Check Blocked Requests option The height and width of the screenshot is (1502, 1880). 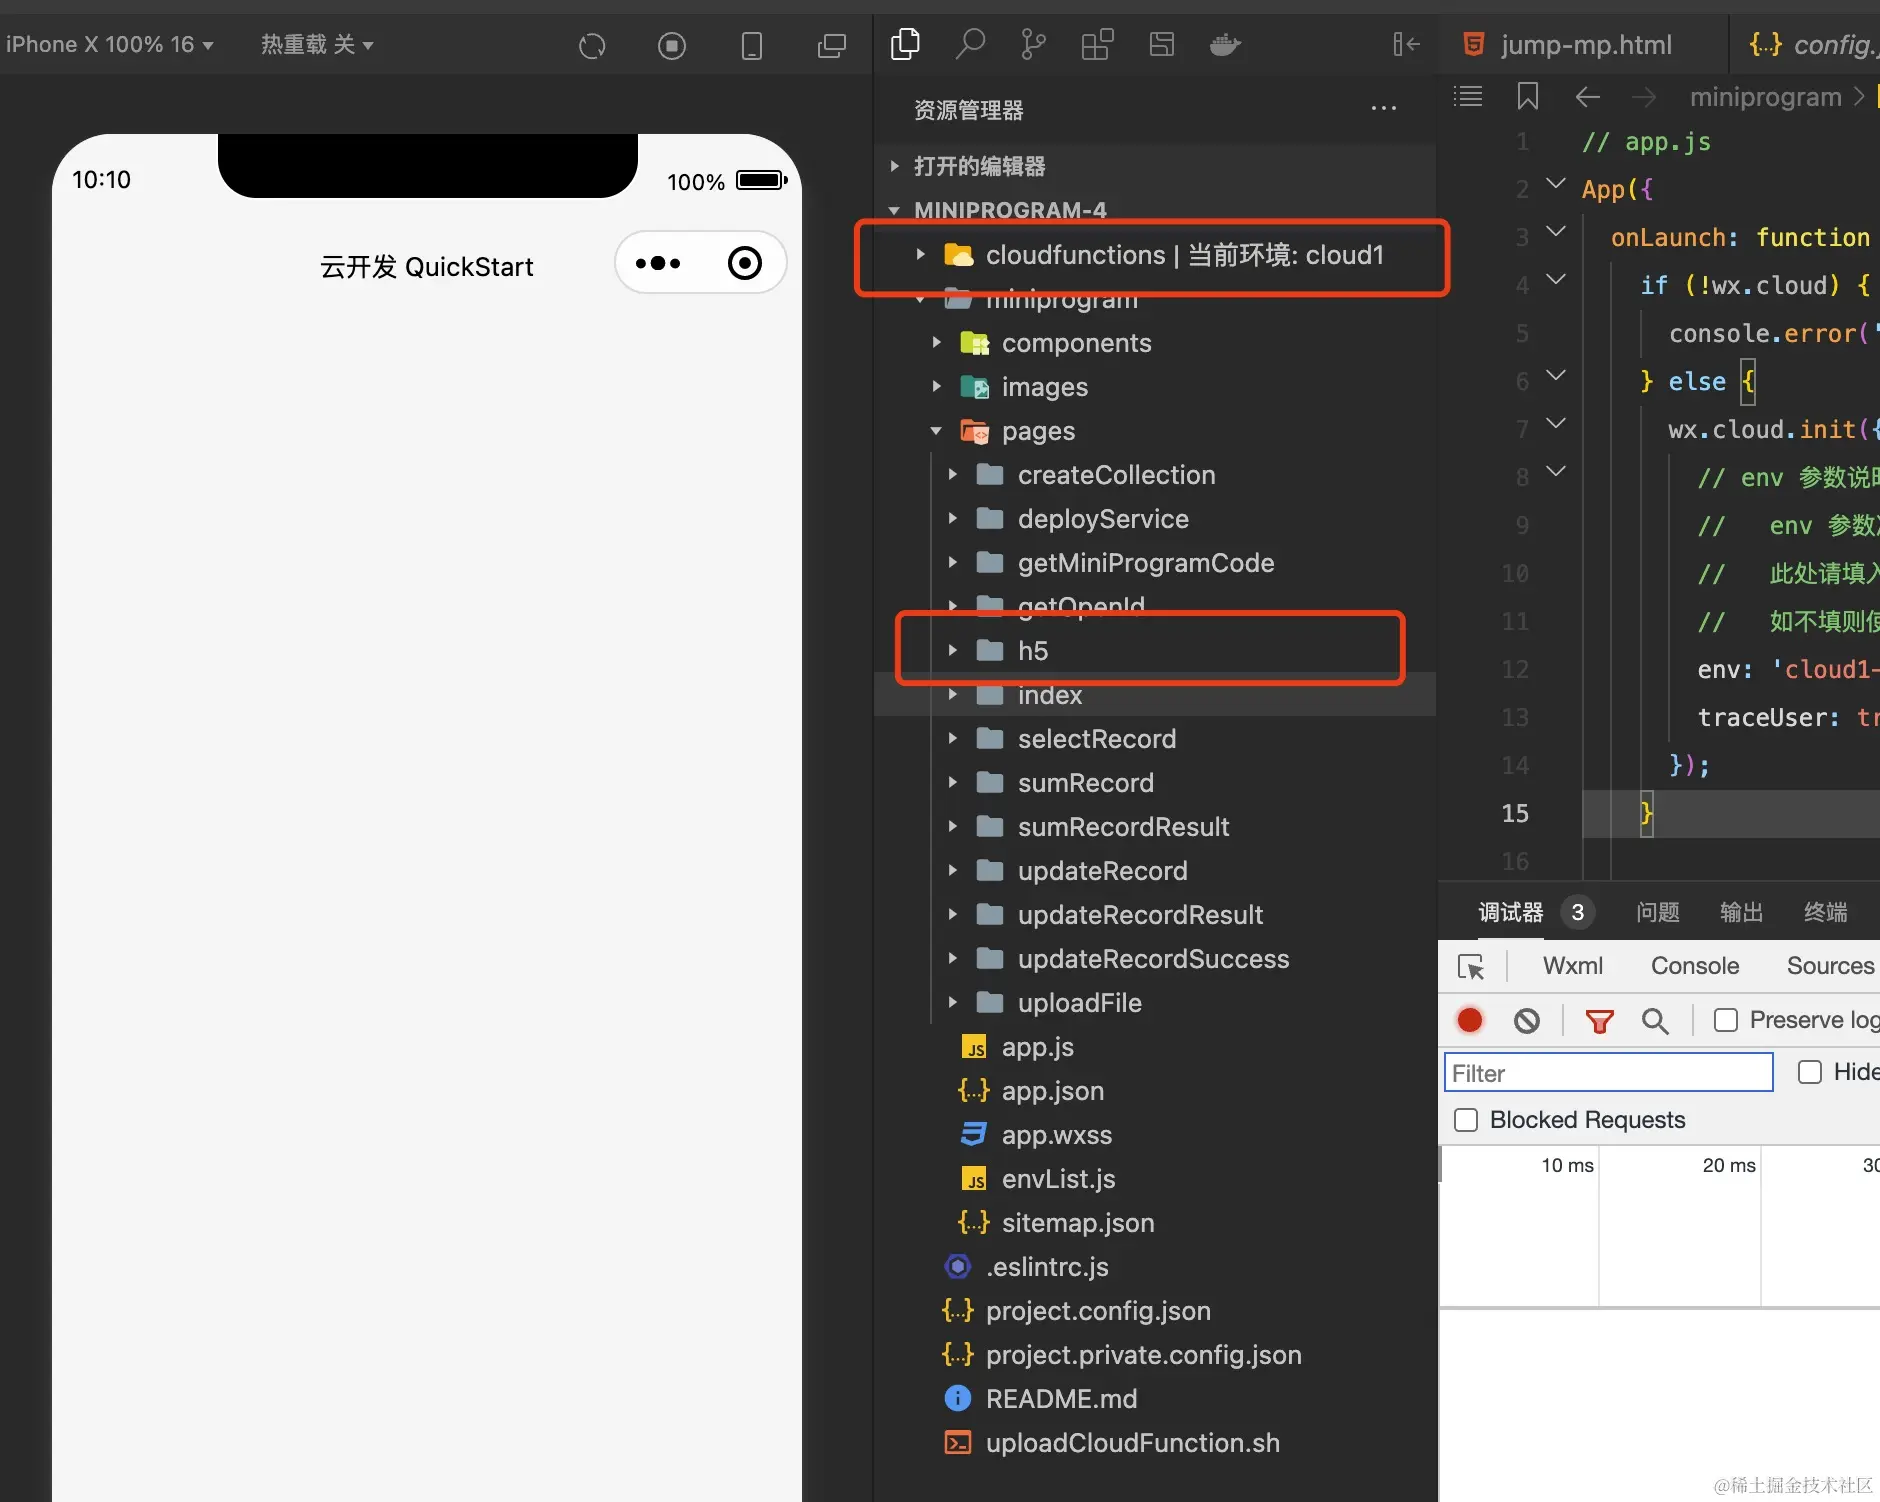[x=1466, y=1120]
